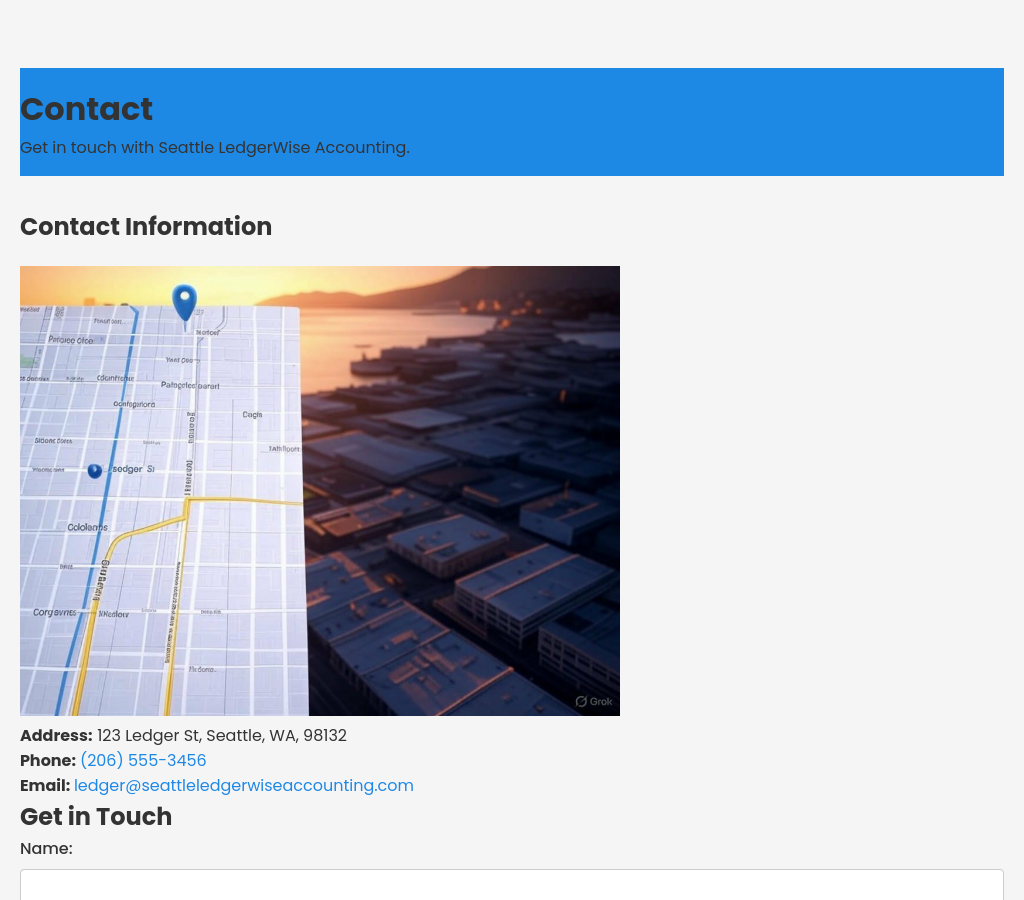Image resolution: width=1024 pixels, height=900 pixels.
Task: Click the bold Address label
Action: 56,735
